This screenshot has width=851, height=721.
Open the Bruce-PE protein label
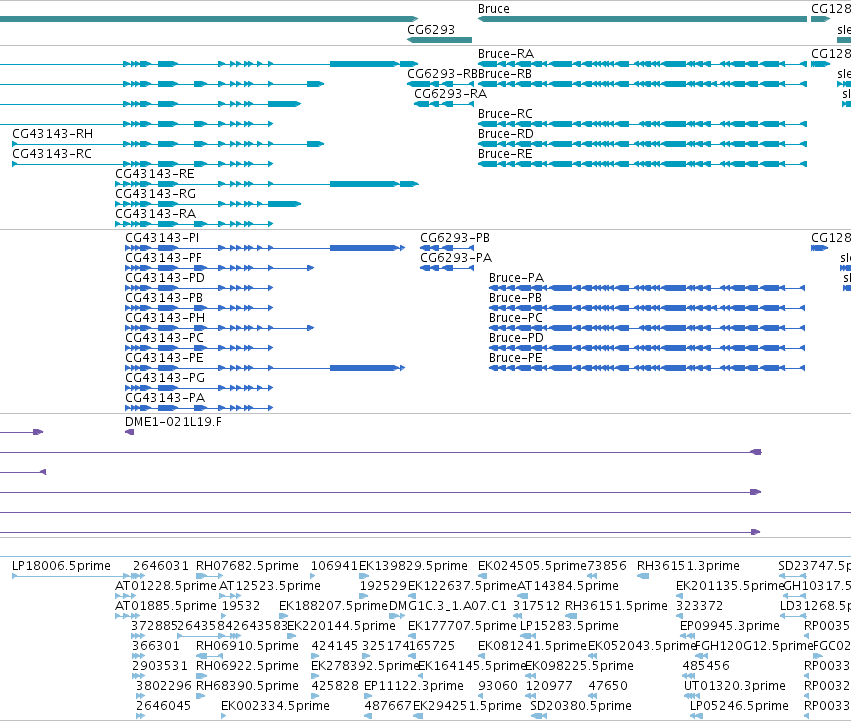(x=516, y=358)
